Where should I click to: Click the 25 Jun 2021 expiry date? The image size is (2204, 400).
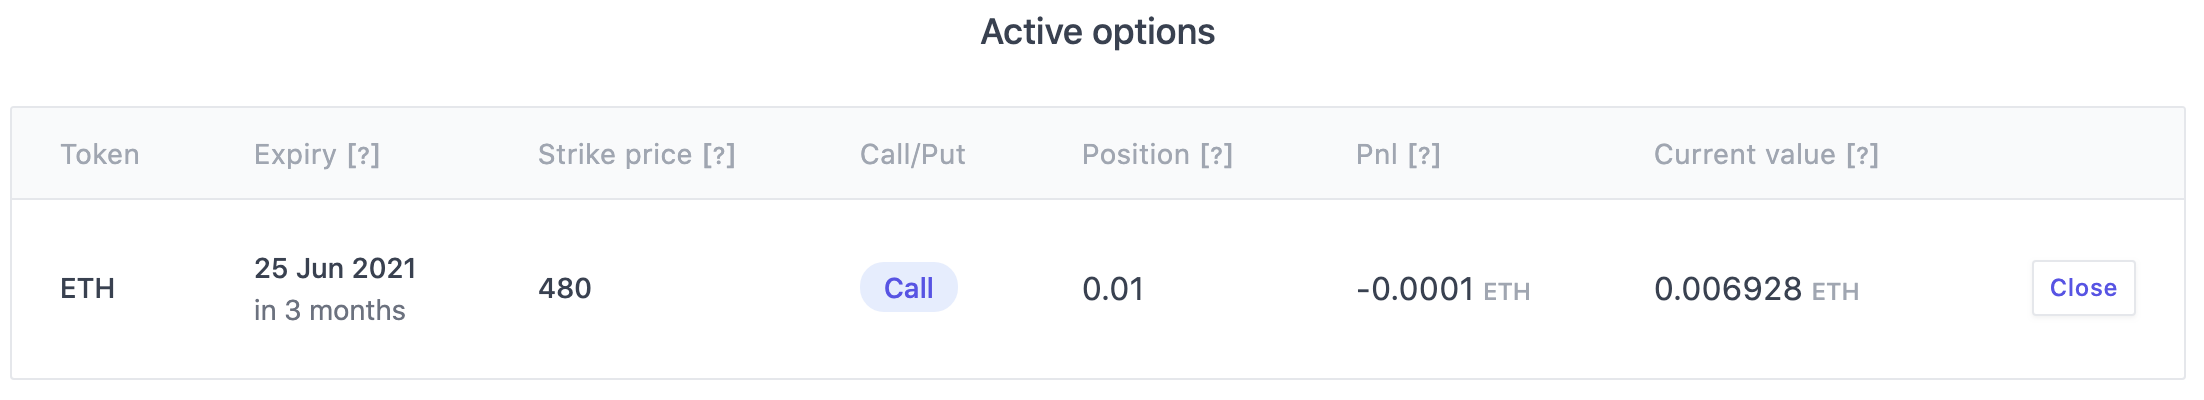pyautogui.click(x=335, y=268)
